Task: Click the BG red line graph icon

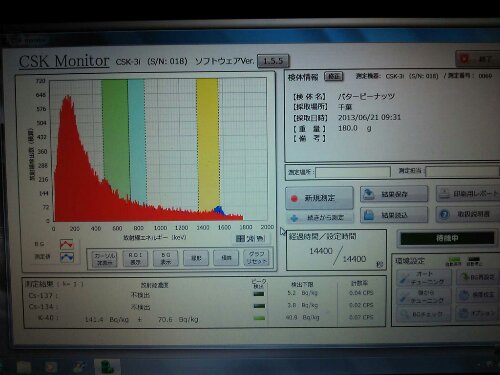Action: click(x=67, y=244)
